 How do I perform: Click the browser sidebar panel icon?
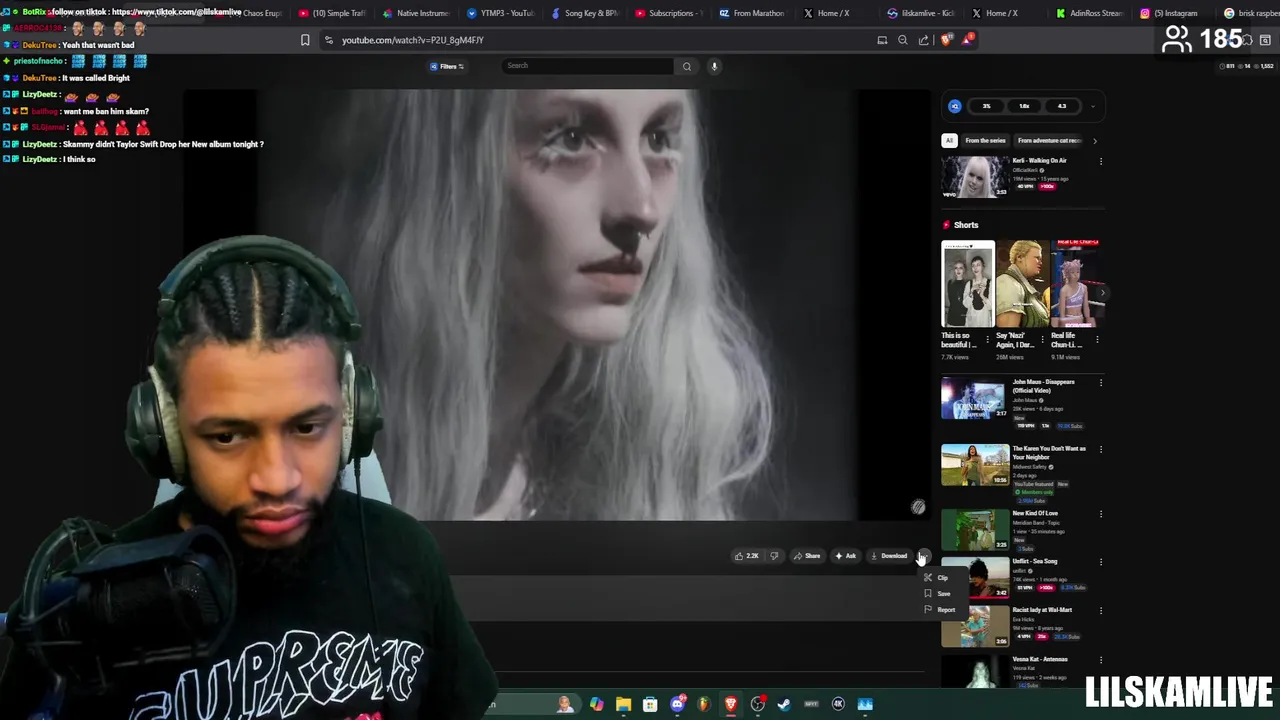[1265, 40]
